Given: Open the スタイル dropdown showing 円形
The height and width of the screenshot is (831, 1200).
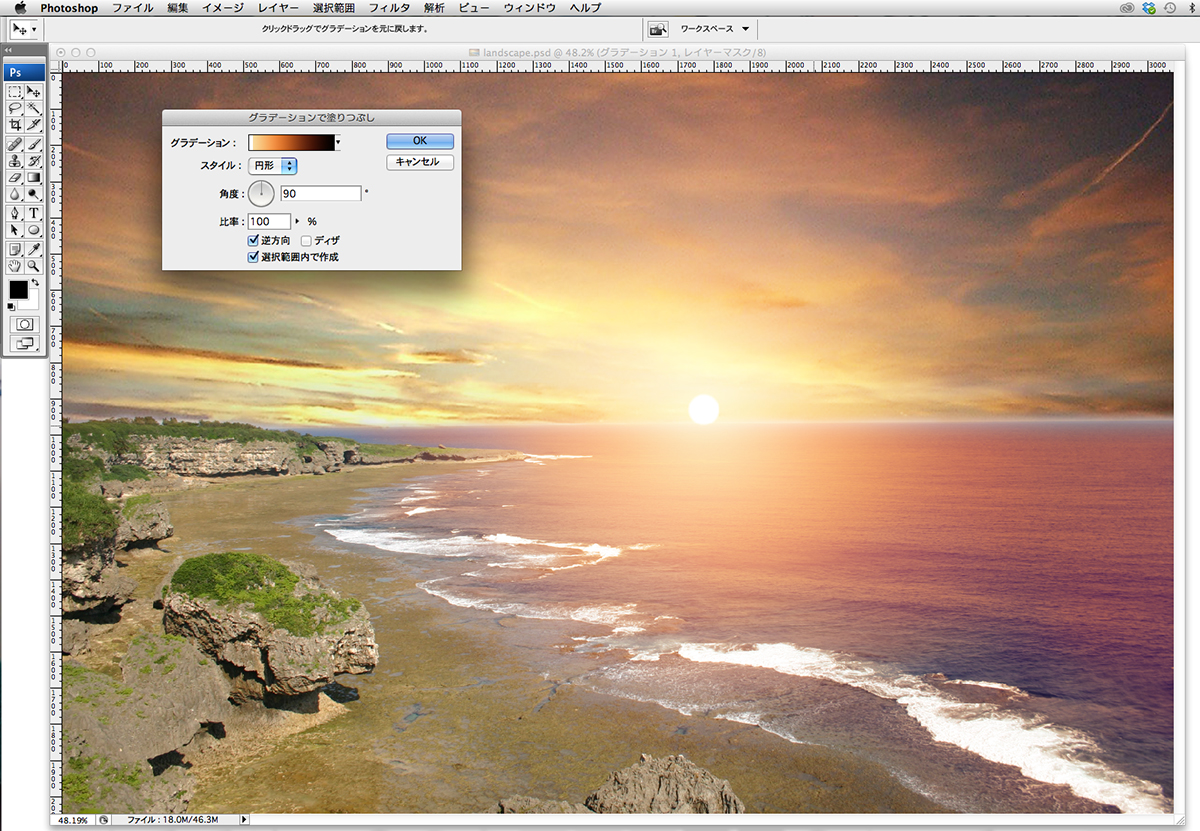Looking at the screenshot, I should point(272,166).
